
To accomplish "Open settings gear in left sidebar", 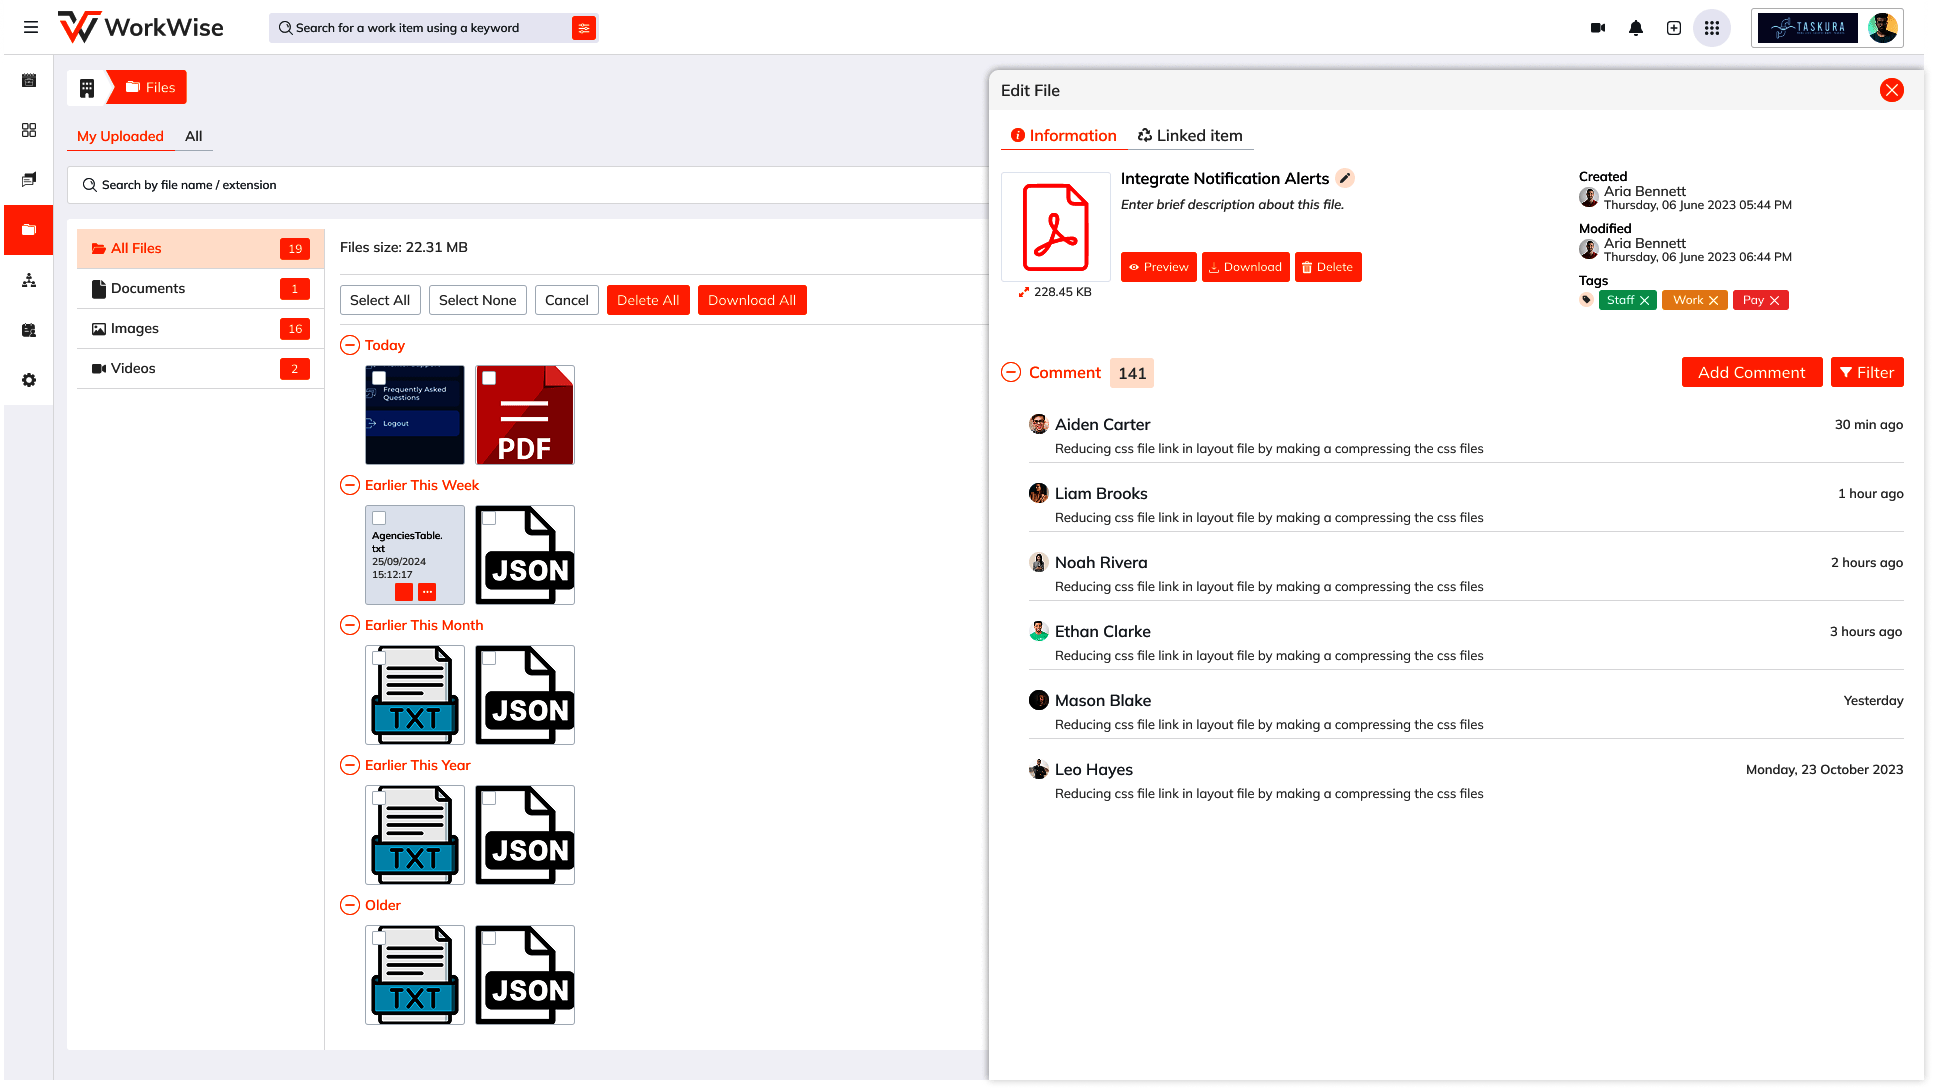I will tap(29, 380).
